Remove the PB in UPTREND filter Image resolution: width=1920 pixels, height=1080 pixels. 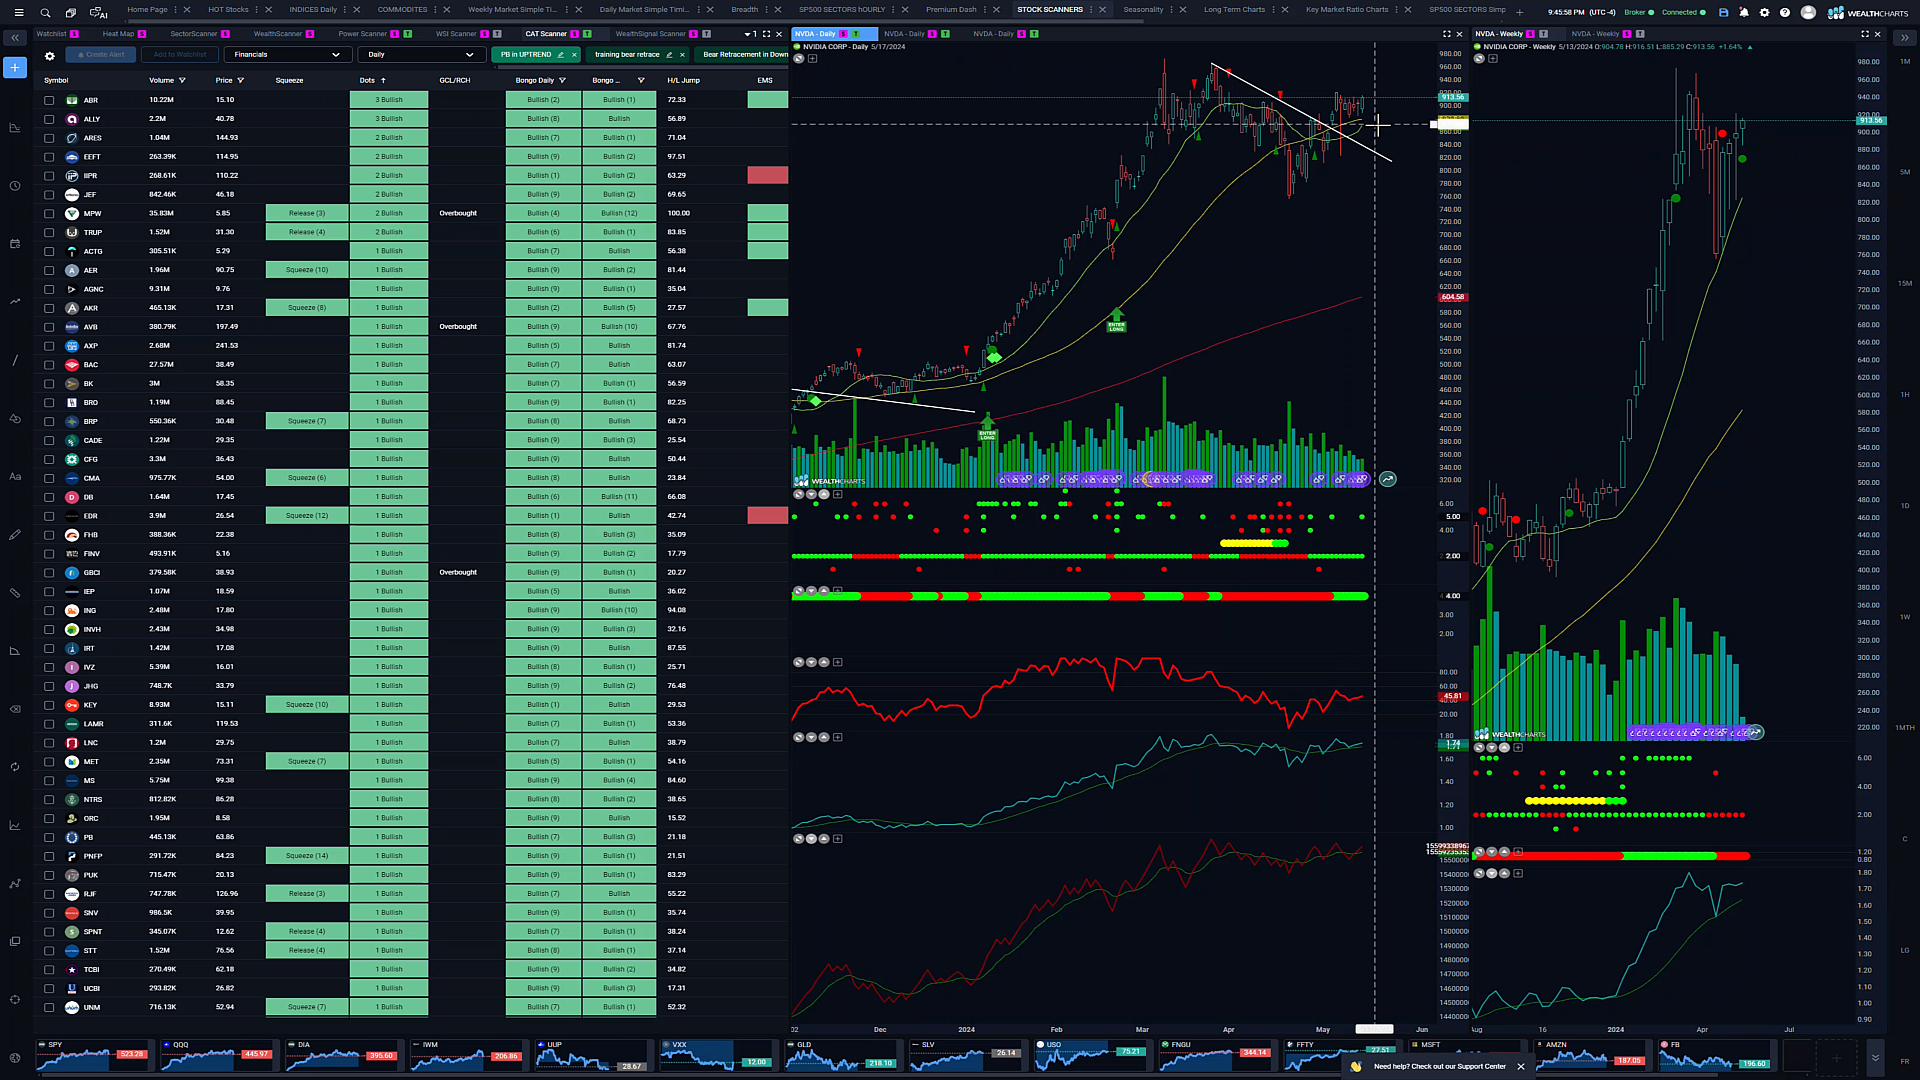pos(574,55)
